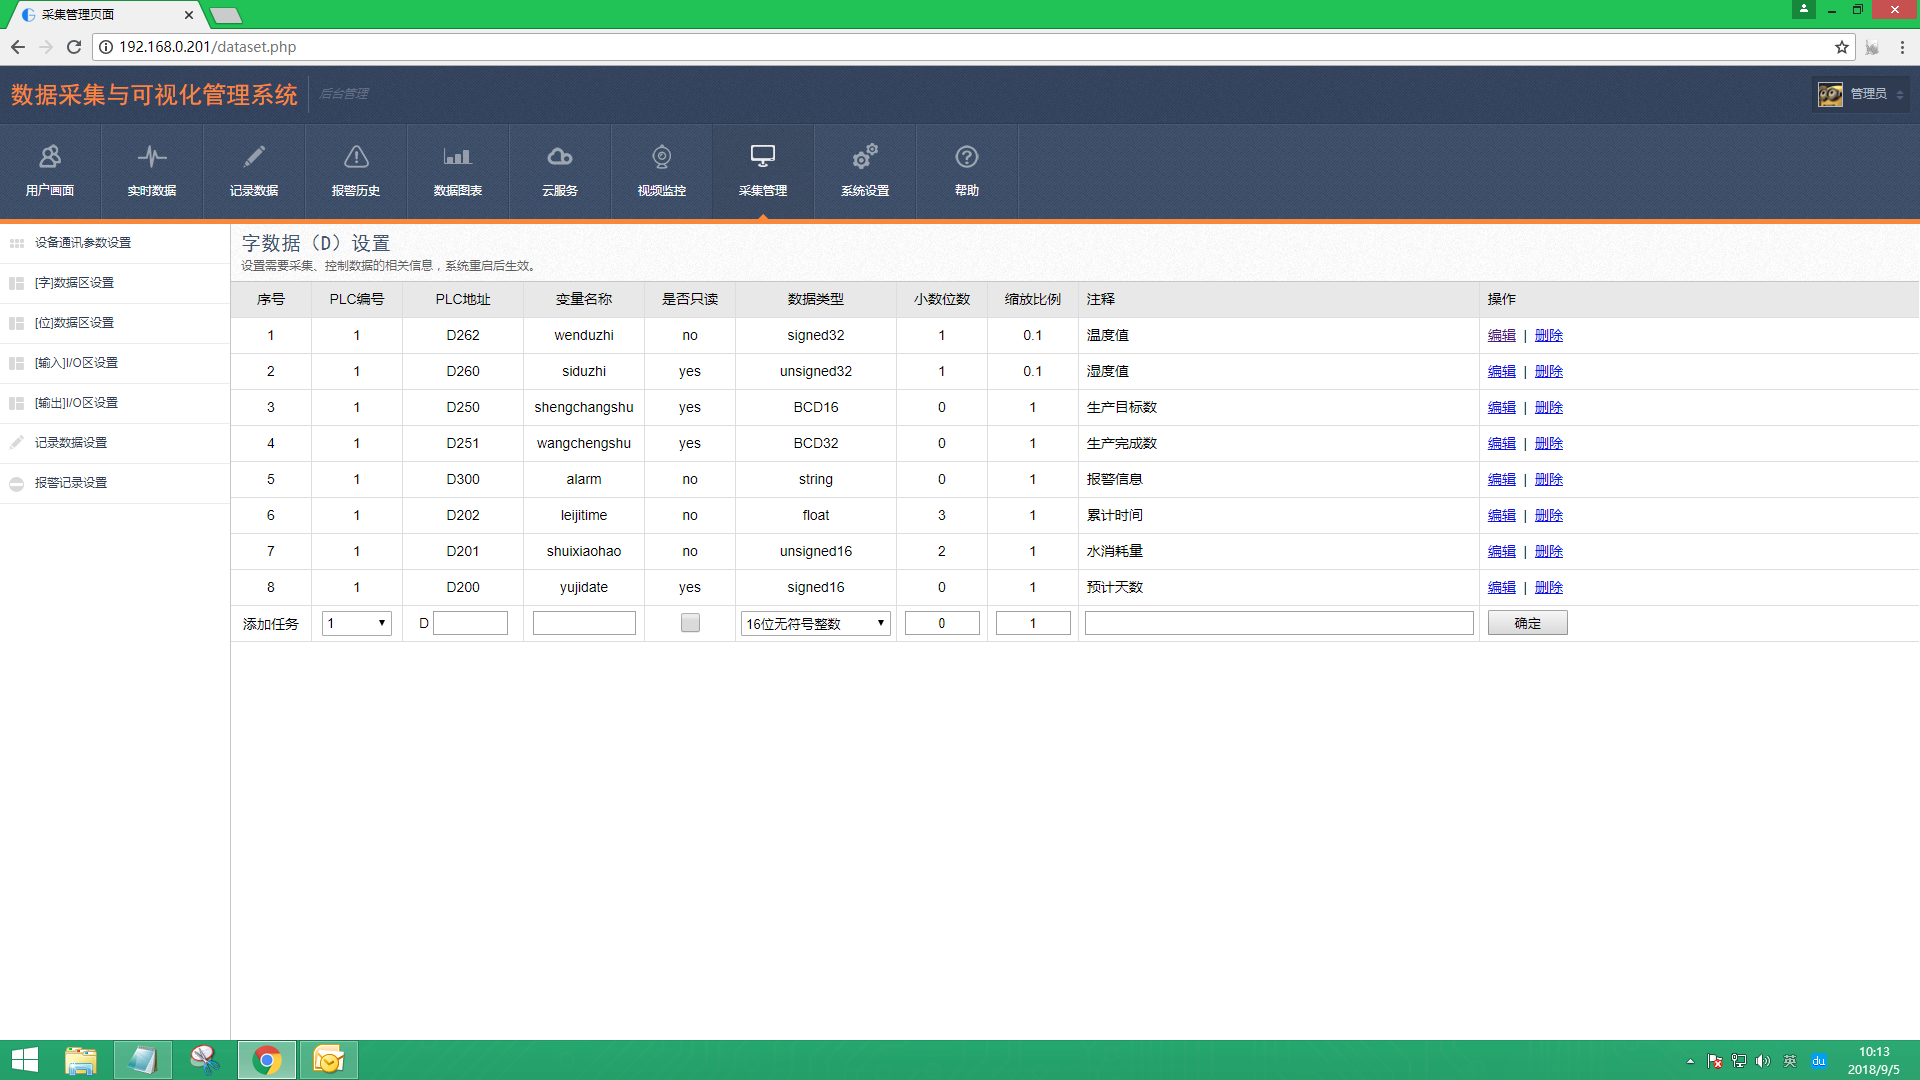Screen dimensions: 1920x1080
Task: Toggle the 是否只读 checkbox in add row
Action: coord(690,623)
